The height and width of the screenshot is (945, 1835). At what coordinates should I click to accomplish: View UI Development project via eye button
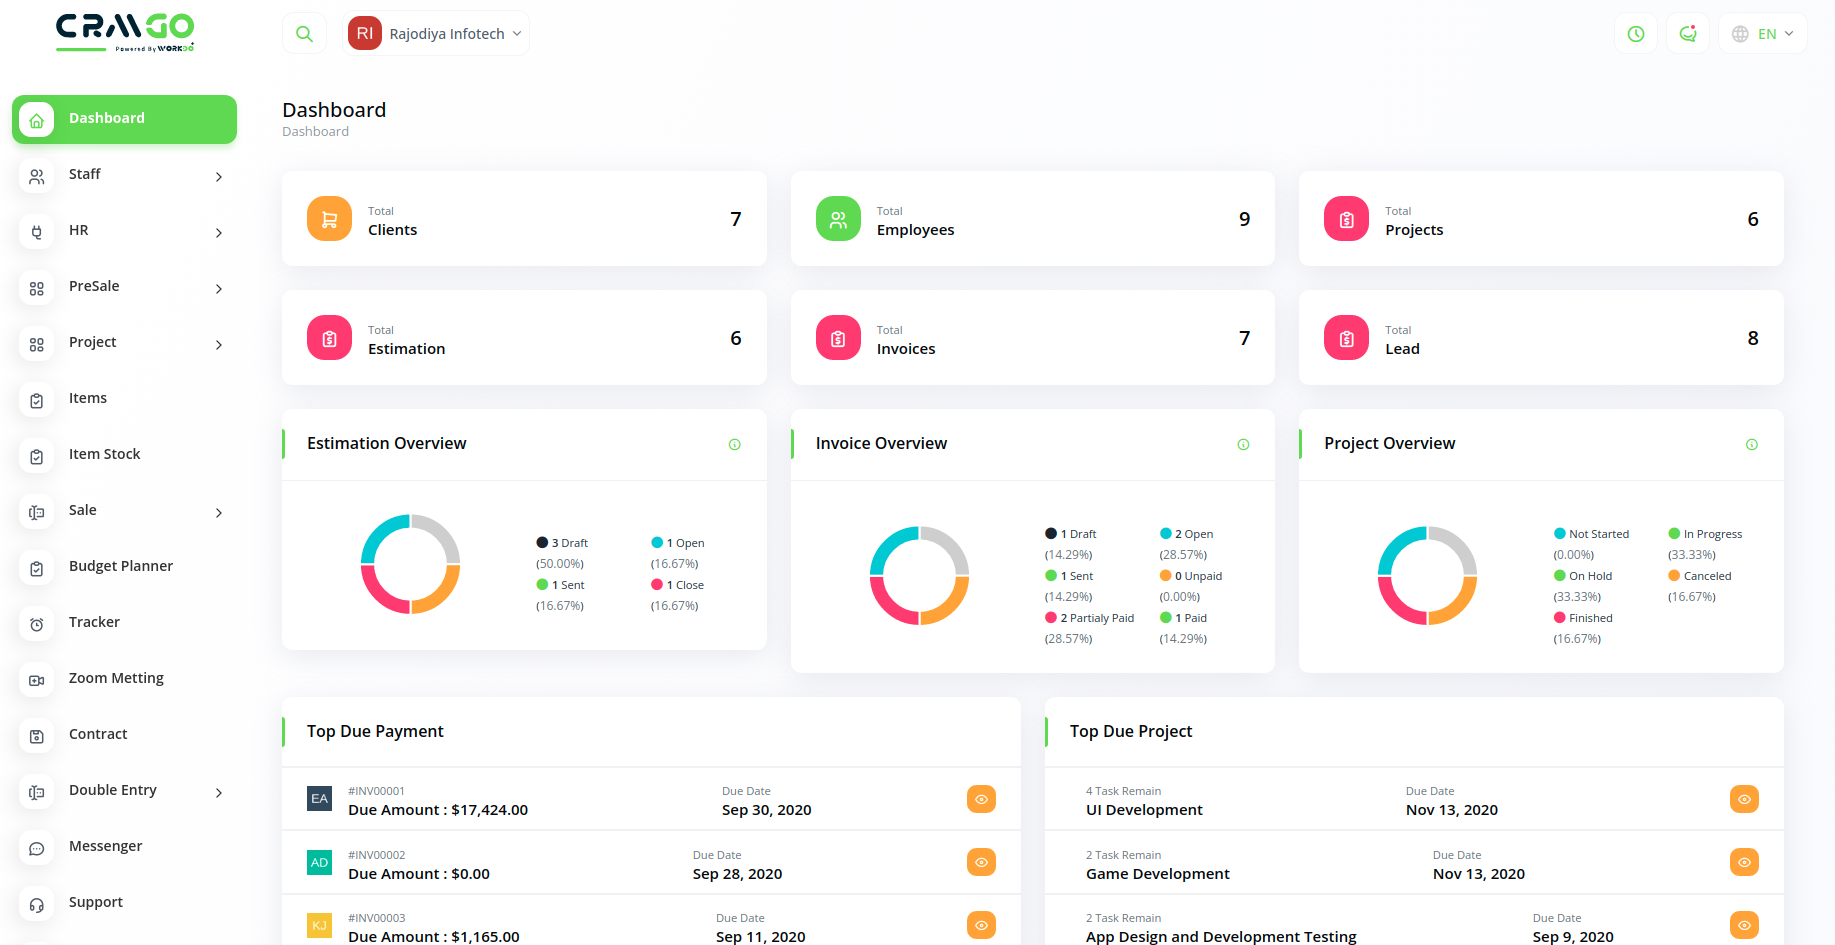pyautogui.click(x=1744, y=799)
